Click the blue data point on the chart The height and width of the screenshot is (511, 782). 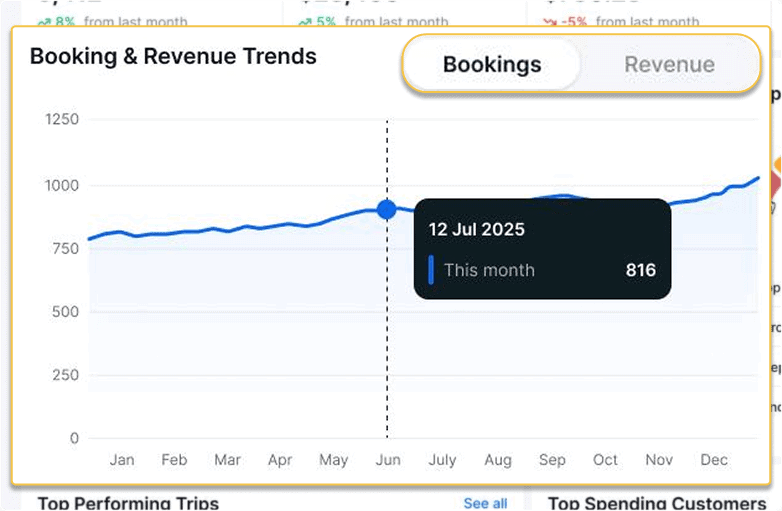[x=387, y=209]
